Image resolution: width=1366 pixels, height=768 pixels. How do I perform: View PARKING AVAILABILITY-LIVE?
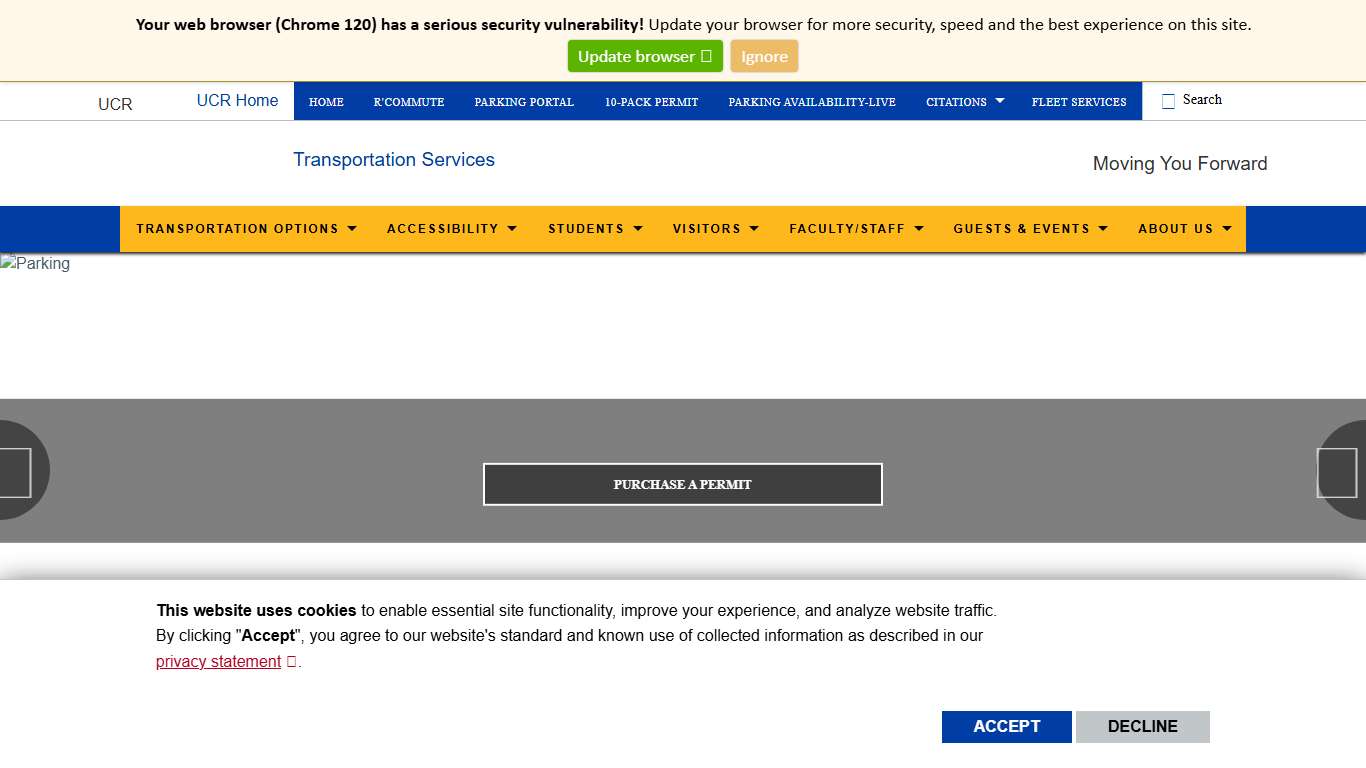point(812,101)
